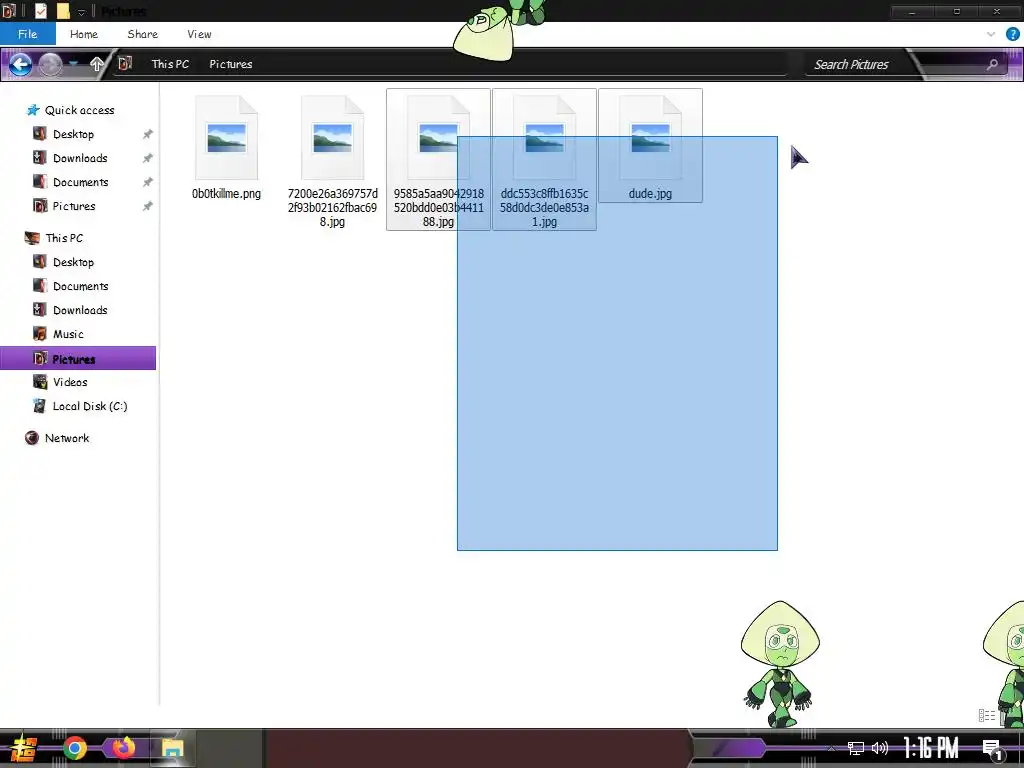Select This PC in the address bar
The width and height of the screenshot is (1024, 768).
tap(170, 64)
